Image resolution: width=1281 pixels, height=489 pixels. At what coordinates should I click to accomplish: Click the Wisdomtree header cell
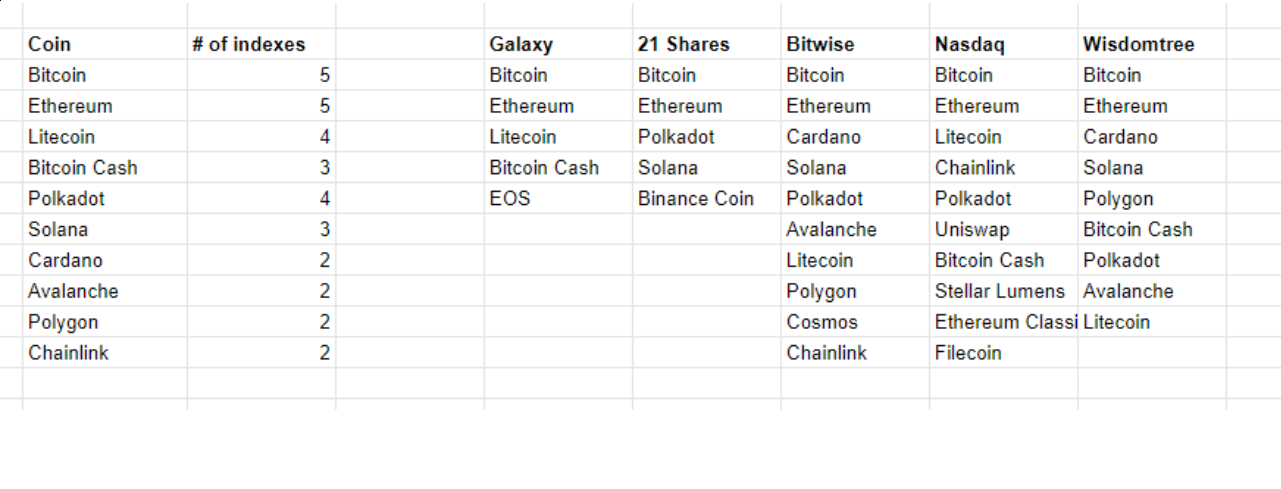coord(1152,44)
